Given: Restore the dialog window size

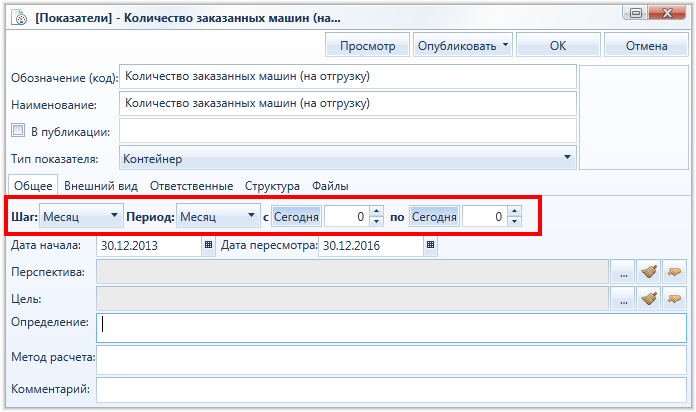Looking at the screenshot, I should pos(636,13).
